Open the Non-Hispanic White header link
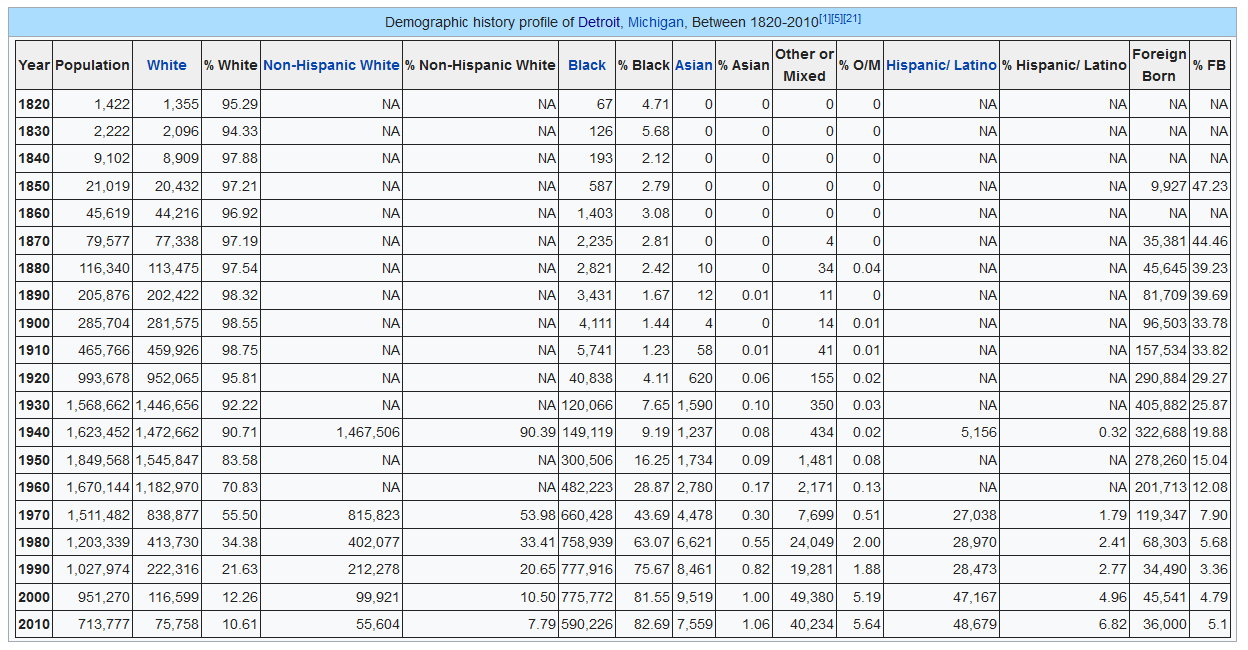 click(x=331, y=65)
